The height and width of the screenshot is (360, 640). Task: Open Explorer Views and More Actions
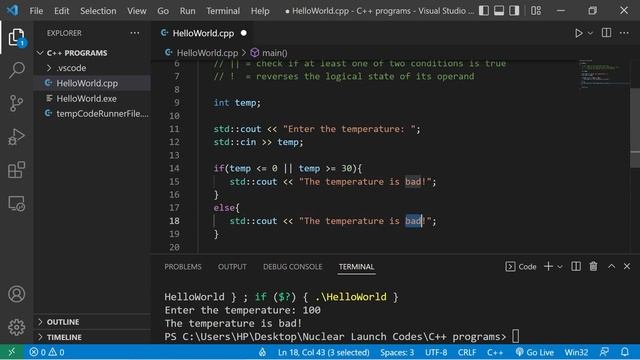pos(135,33)
